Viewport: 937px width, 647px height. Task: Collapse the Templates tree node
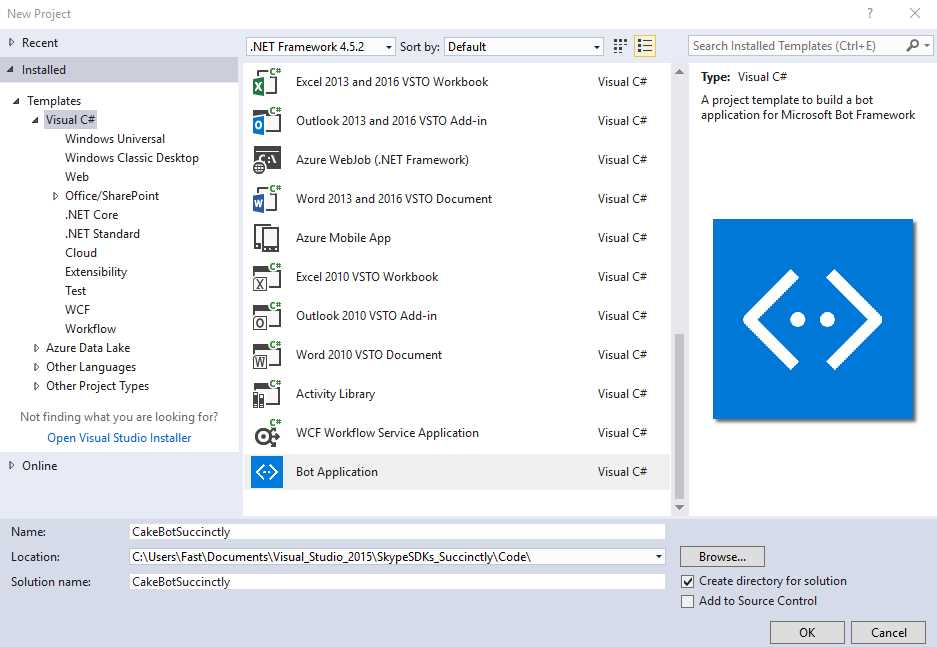pyautogui.click(x=16, y=101)
